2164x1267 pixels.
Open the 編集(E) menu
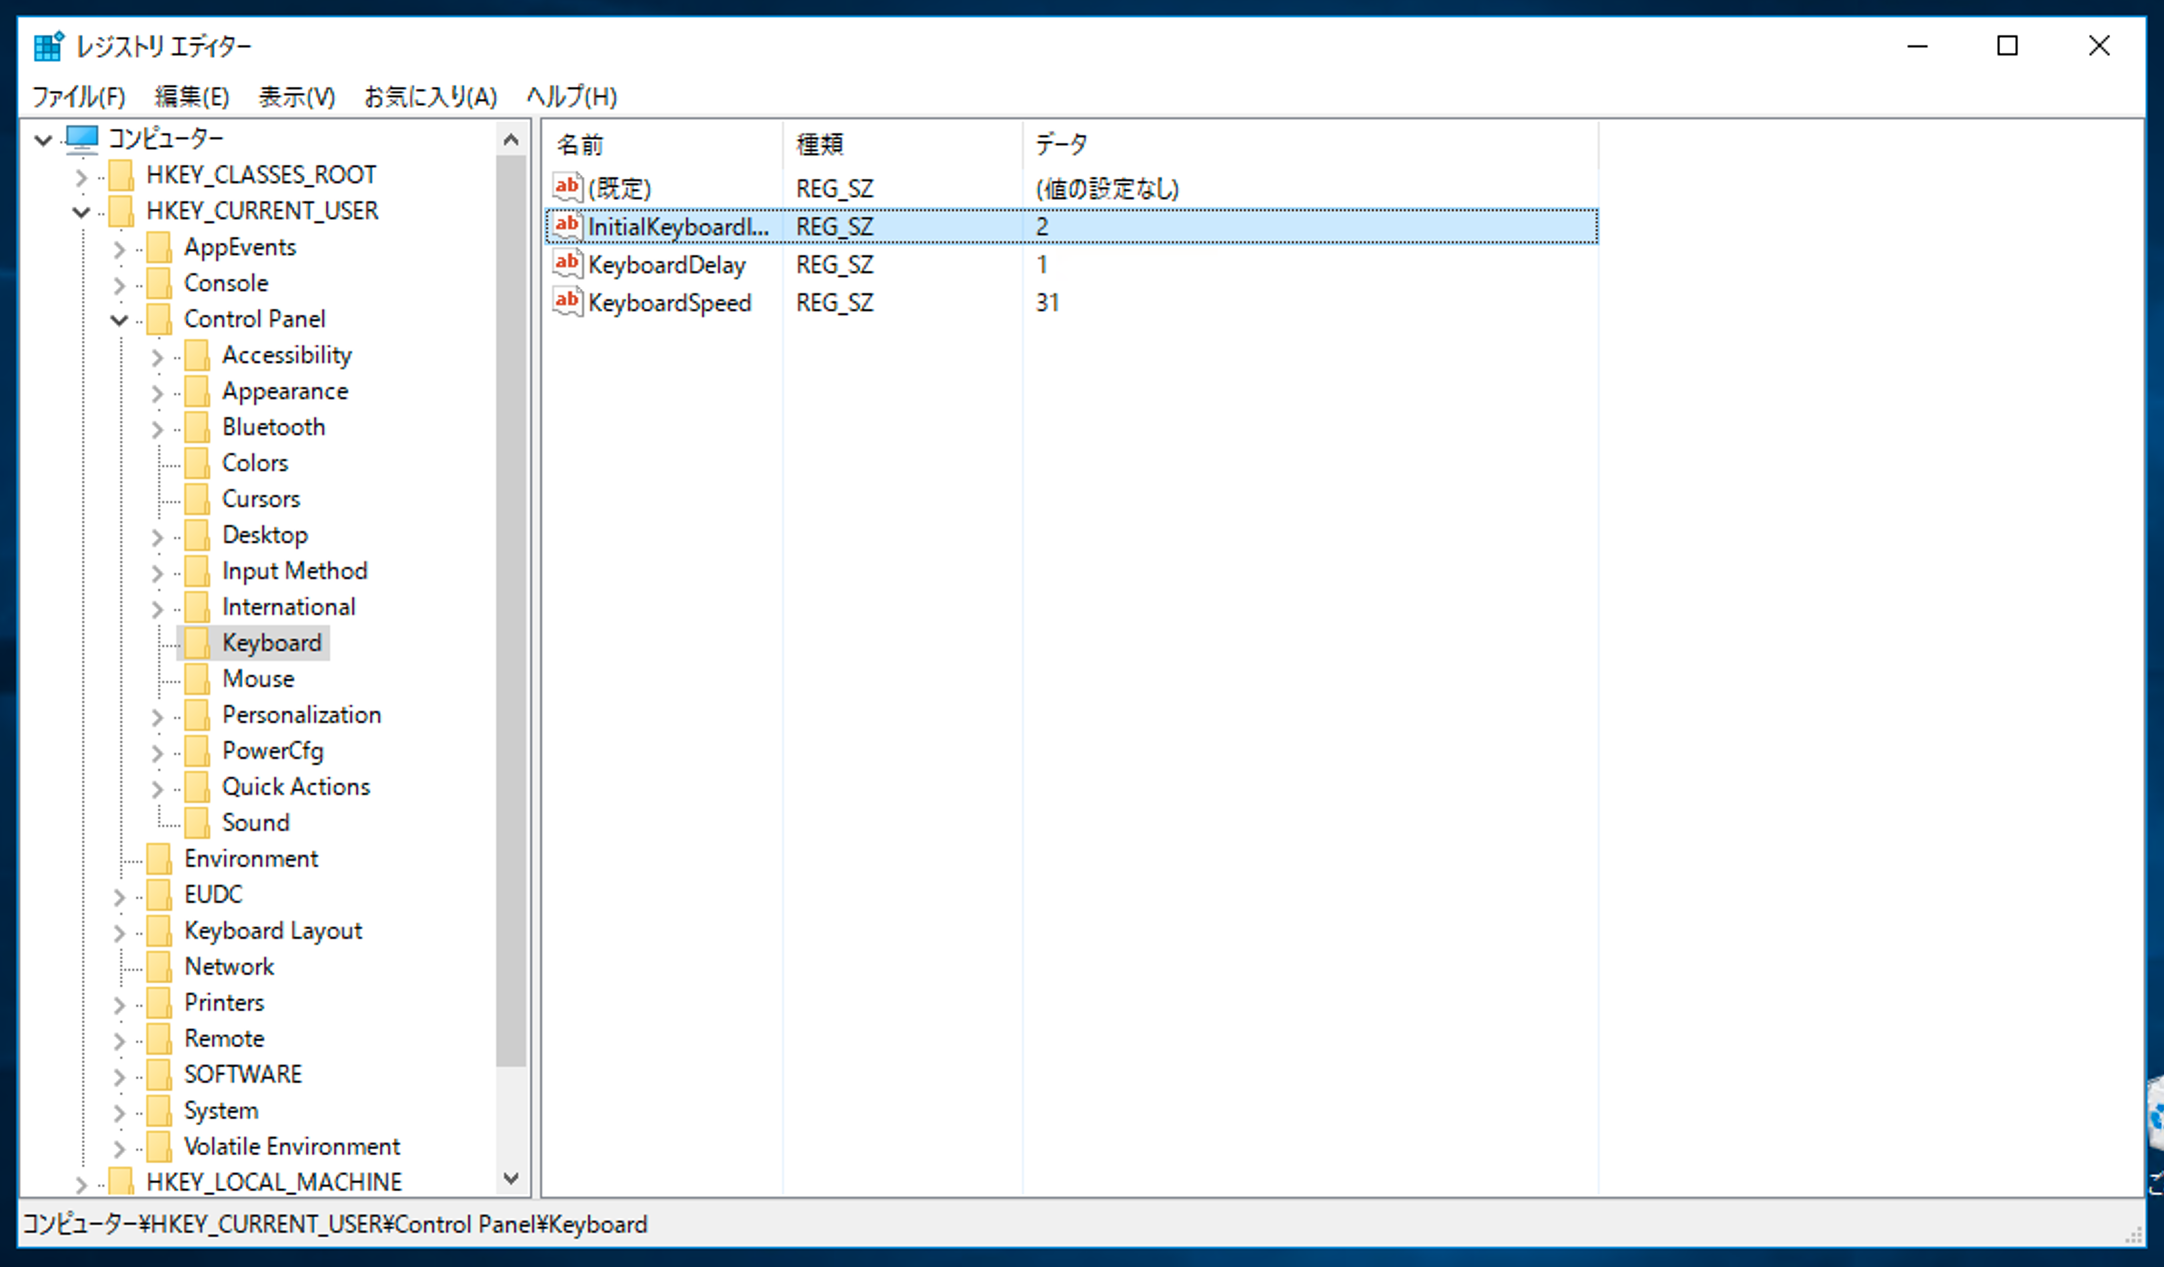192,97
